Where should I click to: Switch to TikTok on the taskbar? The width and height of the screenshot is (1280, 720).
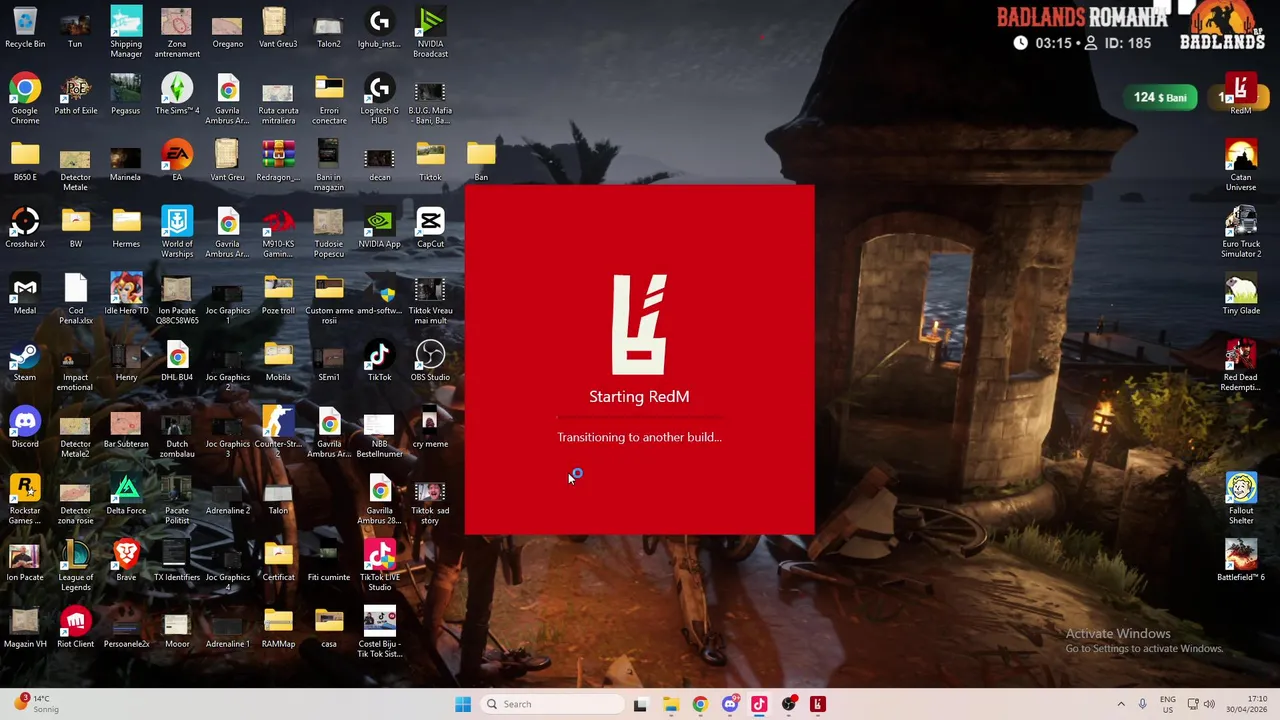pos(759,704)
